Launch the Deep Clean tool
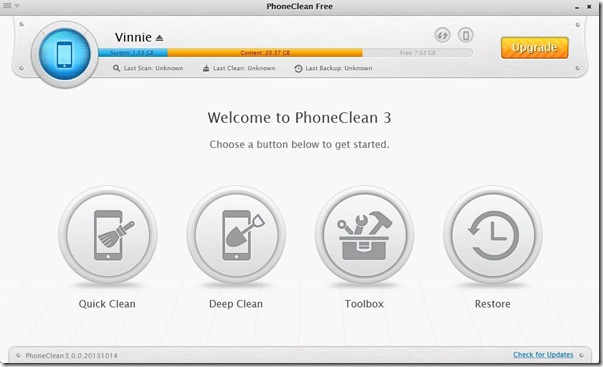 (236, 235)
